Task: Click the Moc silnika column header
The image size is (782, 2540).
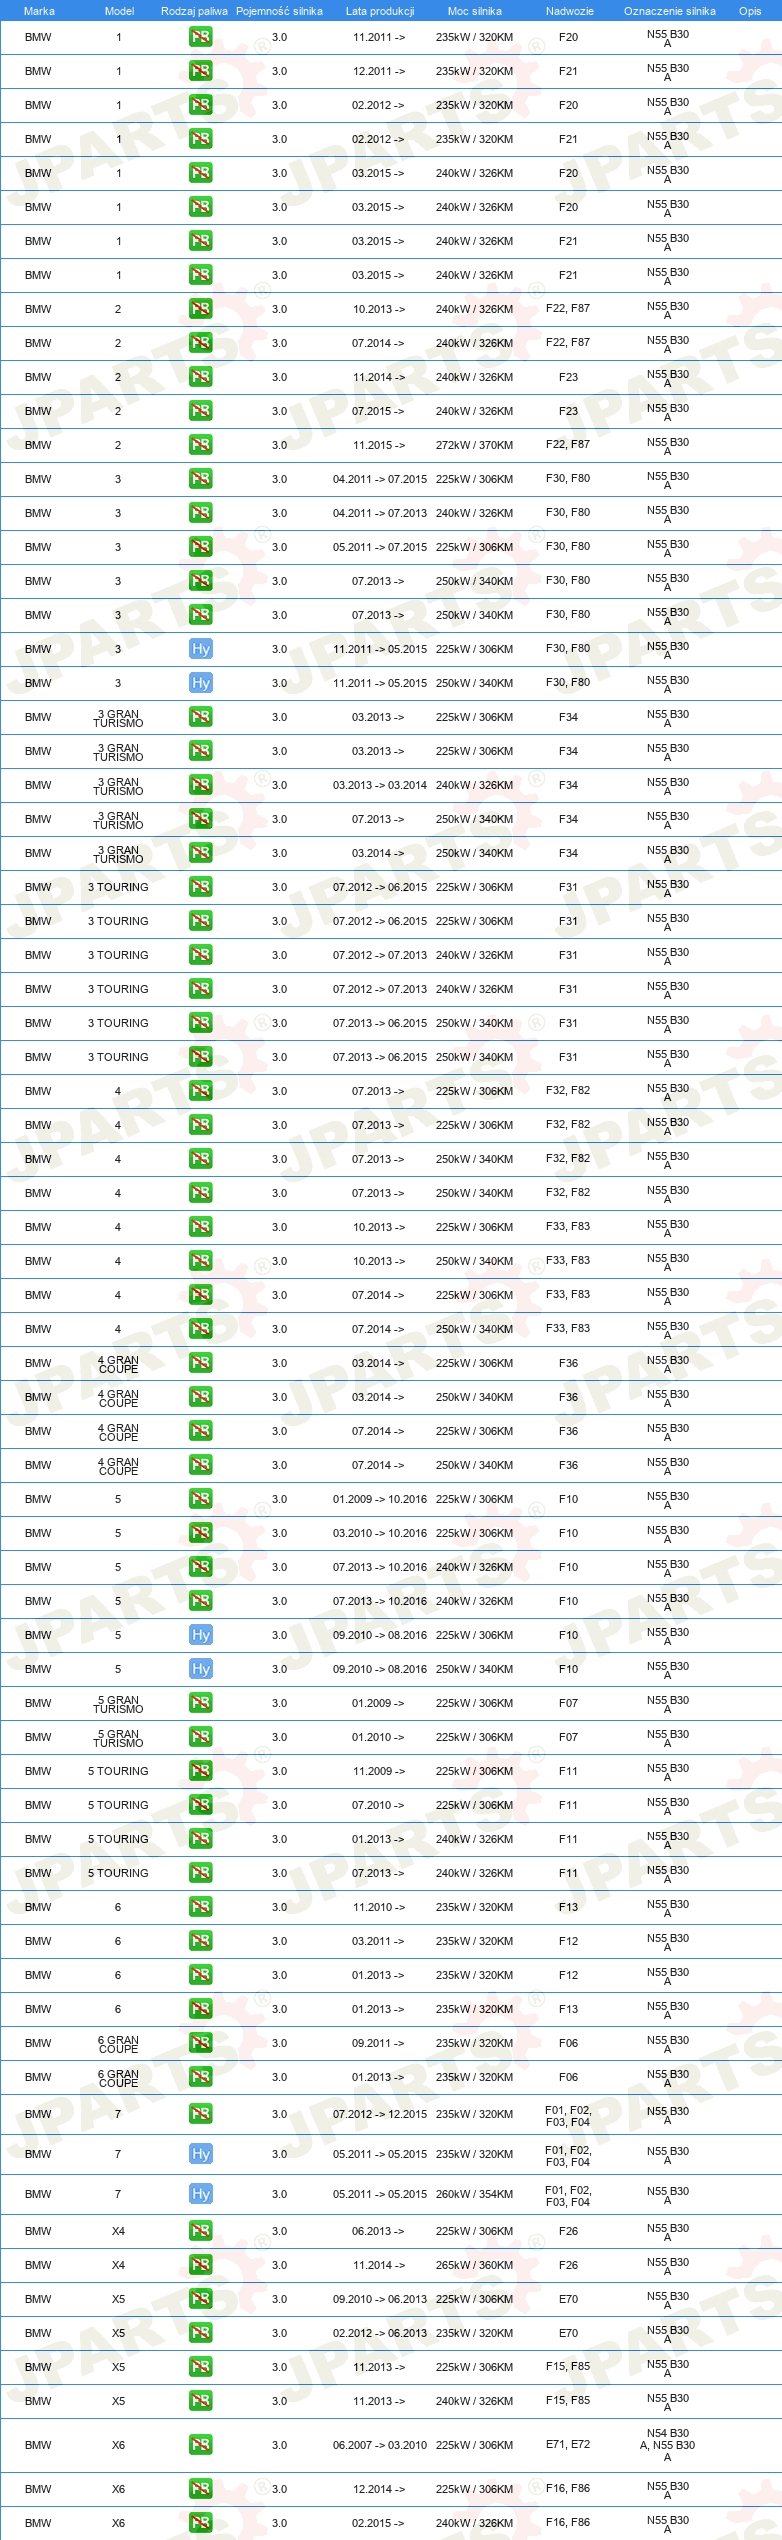Action: (475, 11)
